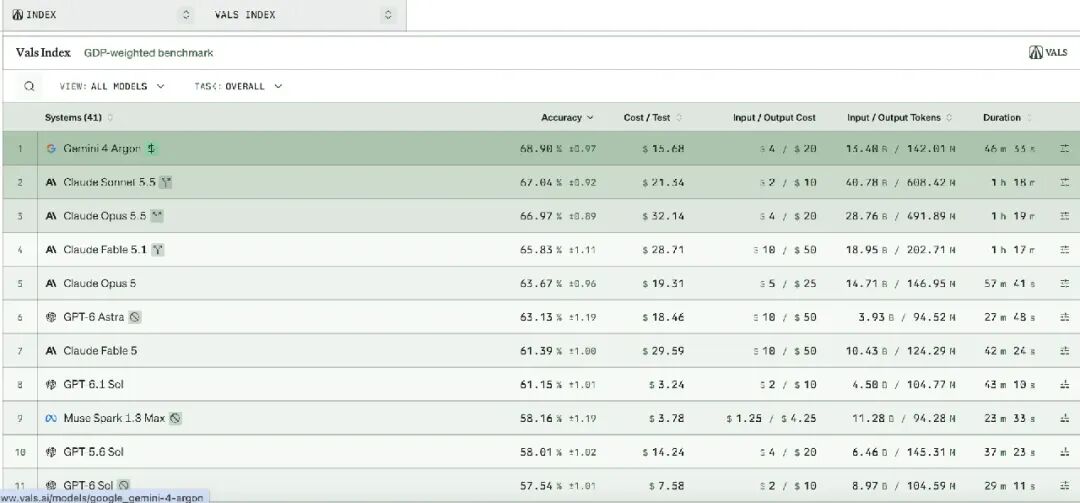The image size is (1080, 503).
Task: Click the end-of-row icon for Claude Opus 5
Action: tap(1065, 283)
